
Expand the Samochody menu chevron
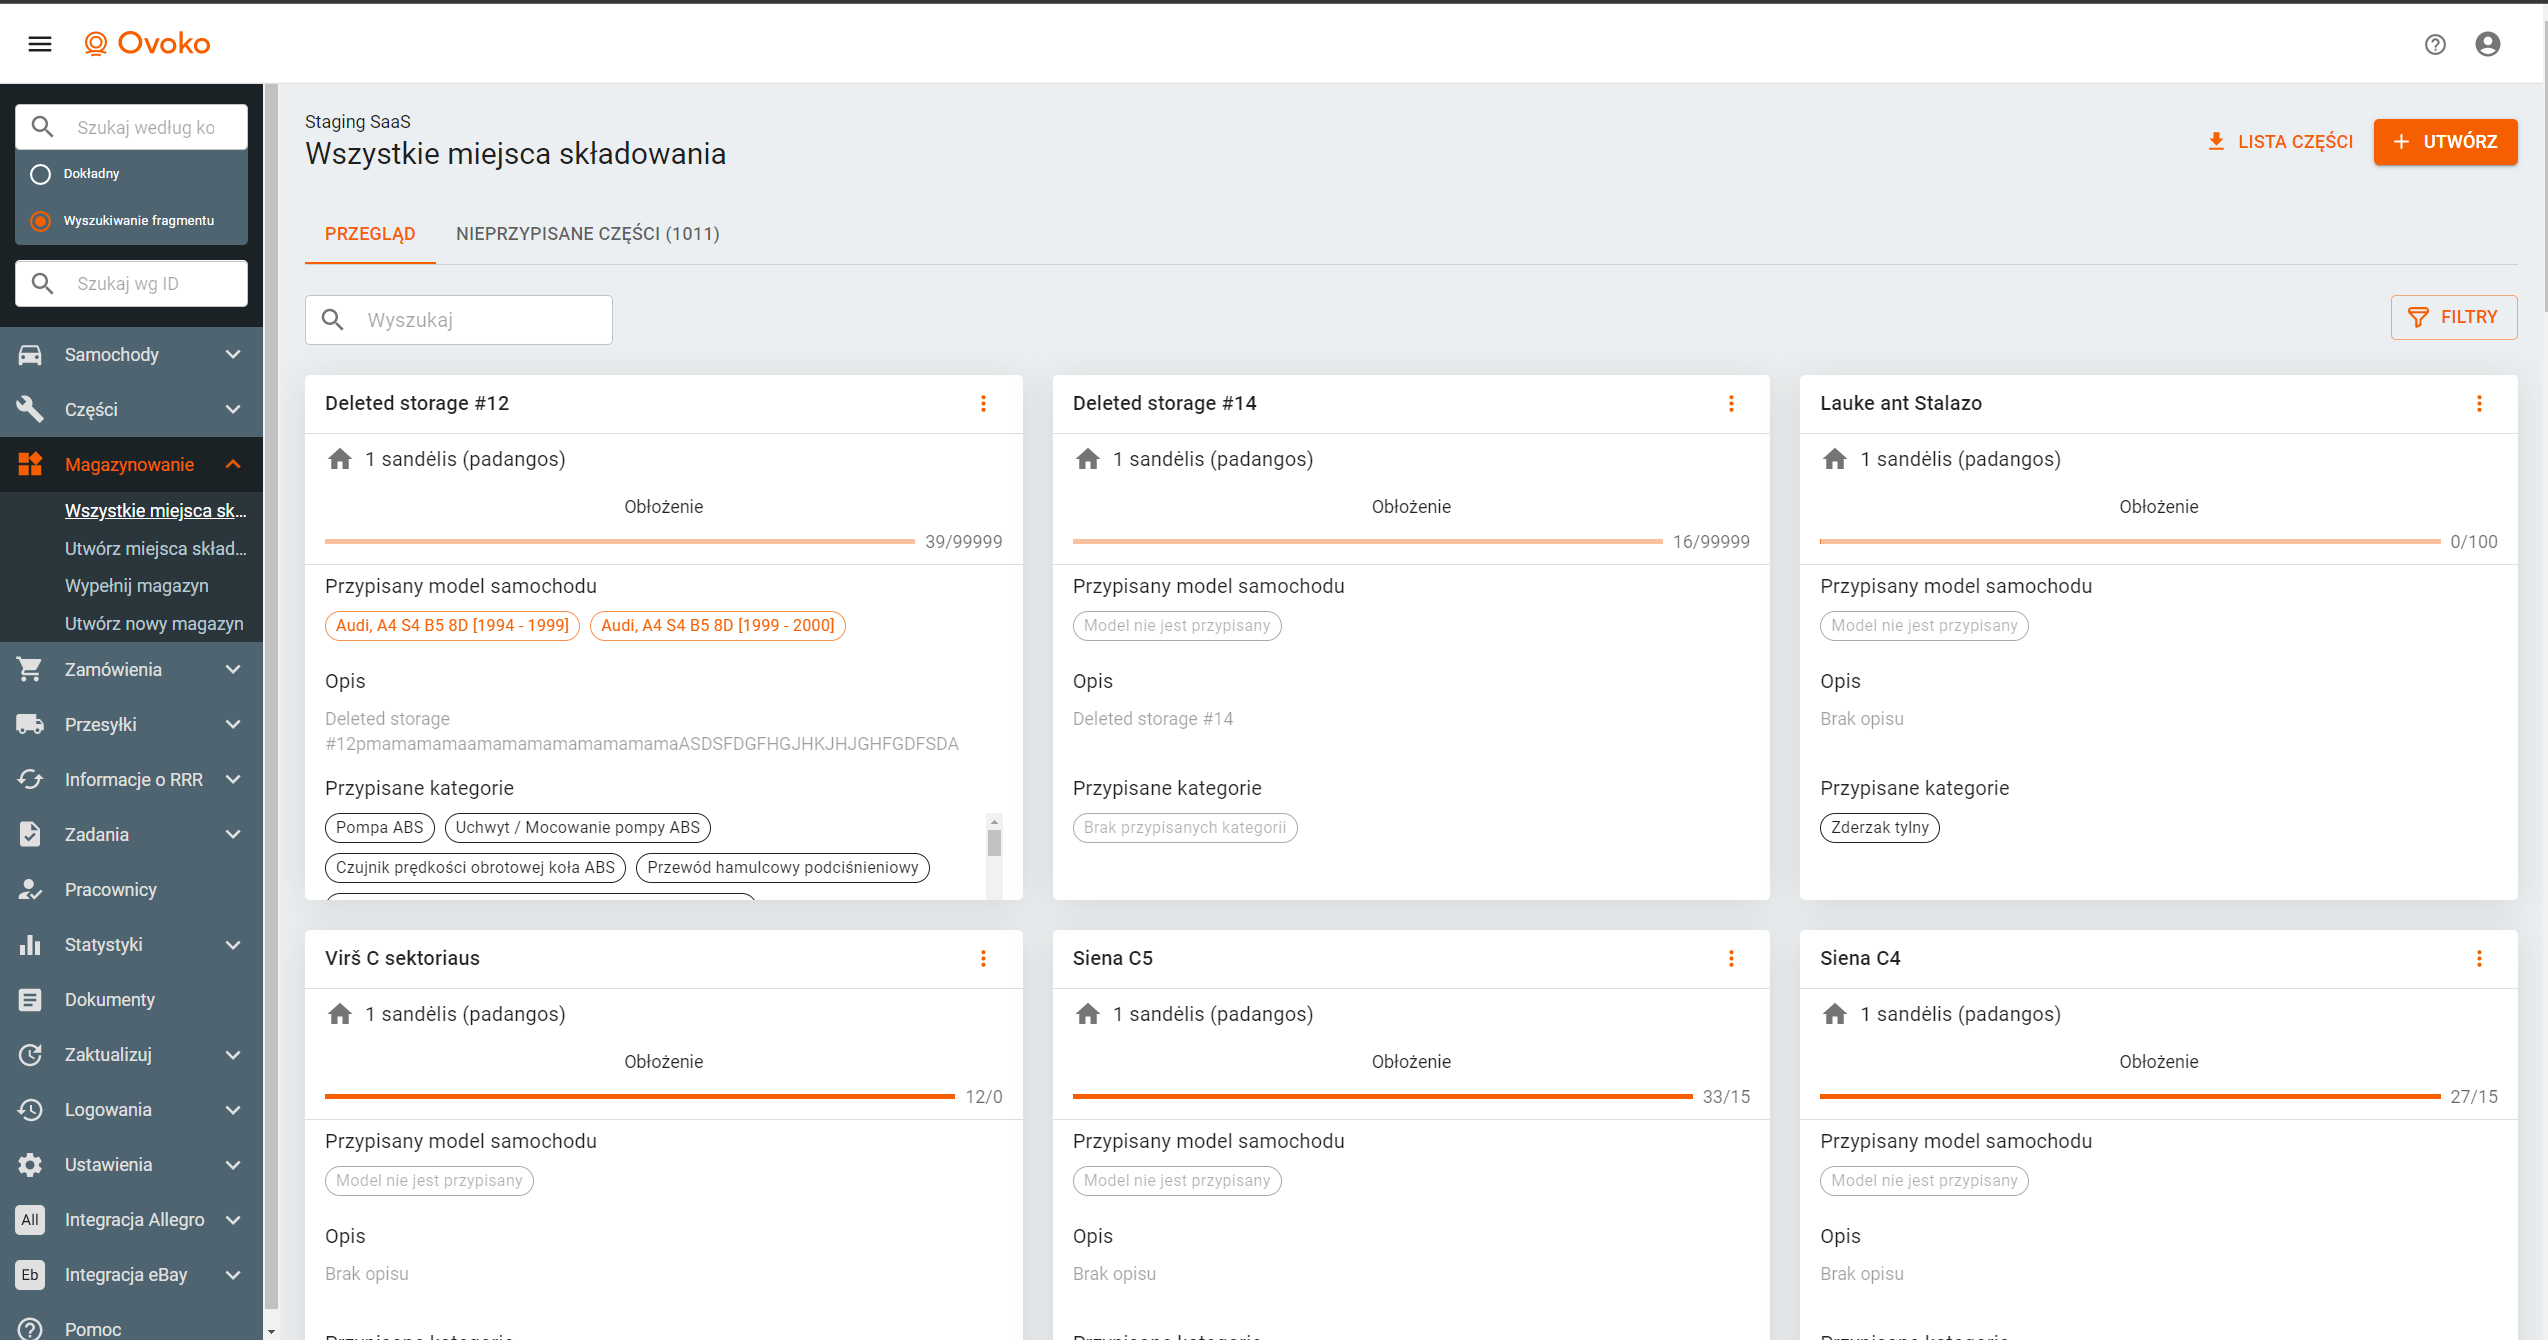(233, 355)
